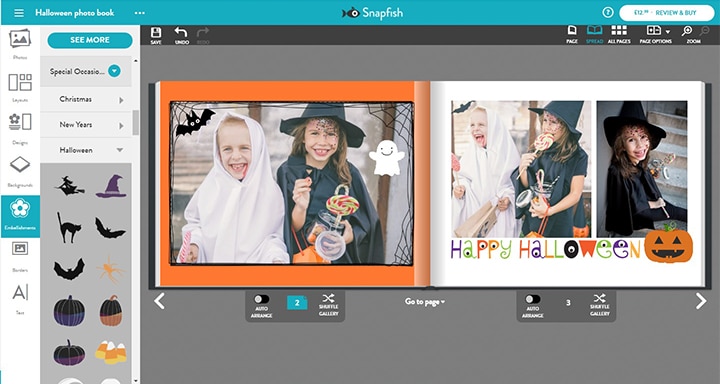
Task: Select the jack-o-lantern pumpkin on right page
Action: (x=668, y=243)
